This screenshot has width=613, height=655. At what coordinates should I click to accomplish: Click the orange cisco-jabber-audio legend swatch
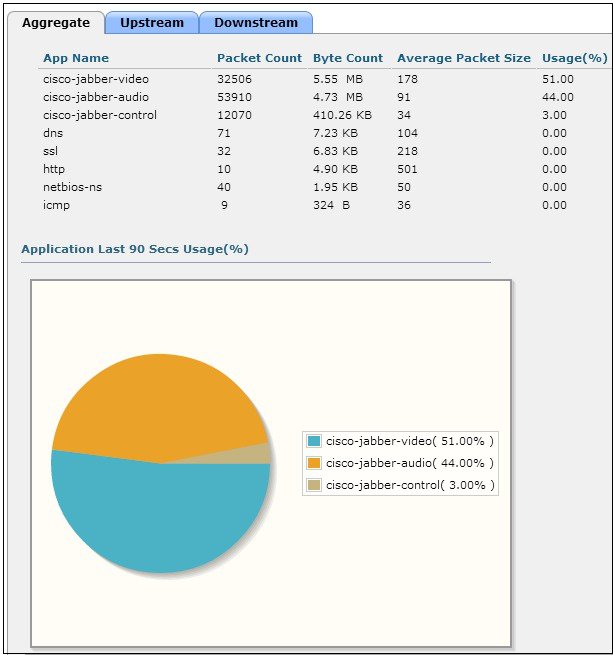[314, 463]
